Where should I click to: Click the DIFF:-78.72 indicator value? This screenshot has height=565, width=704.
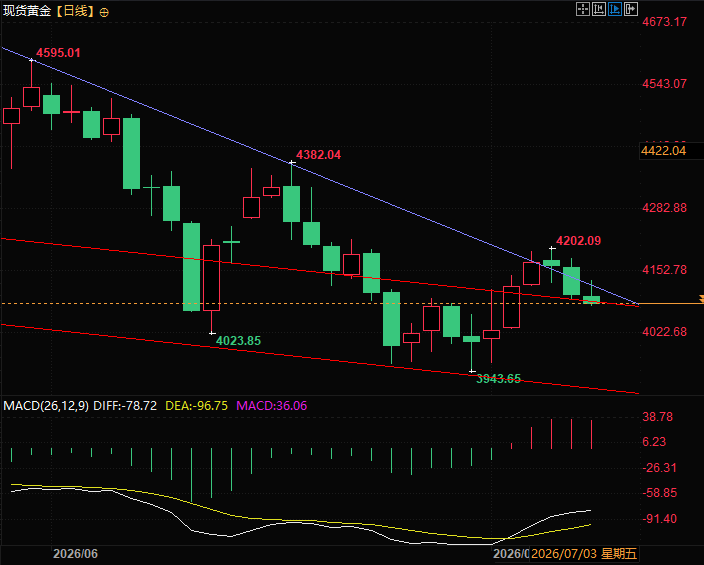125,406
